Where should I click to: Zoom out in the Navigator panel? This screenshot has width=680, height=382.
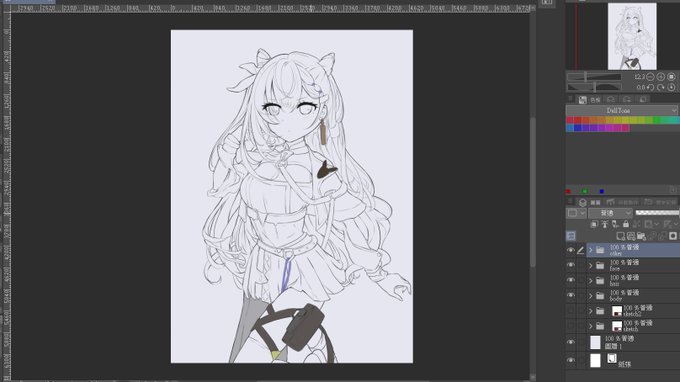(x=650, y=77)
